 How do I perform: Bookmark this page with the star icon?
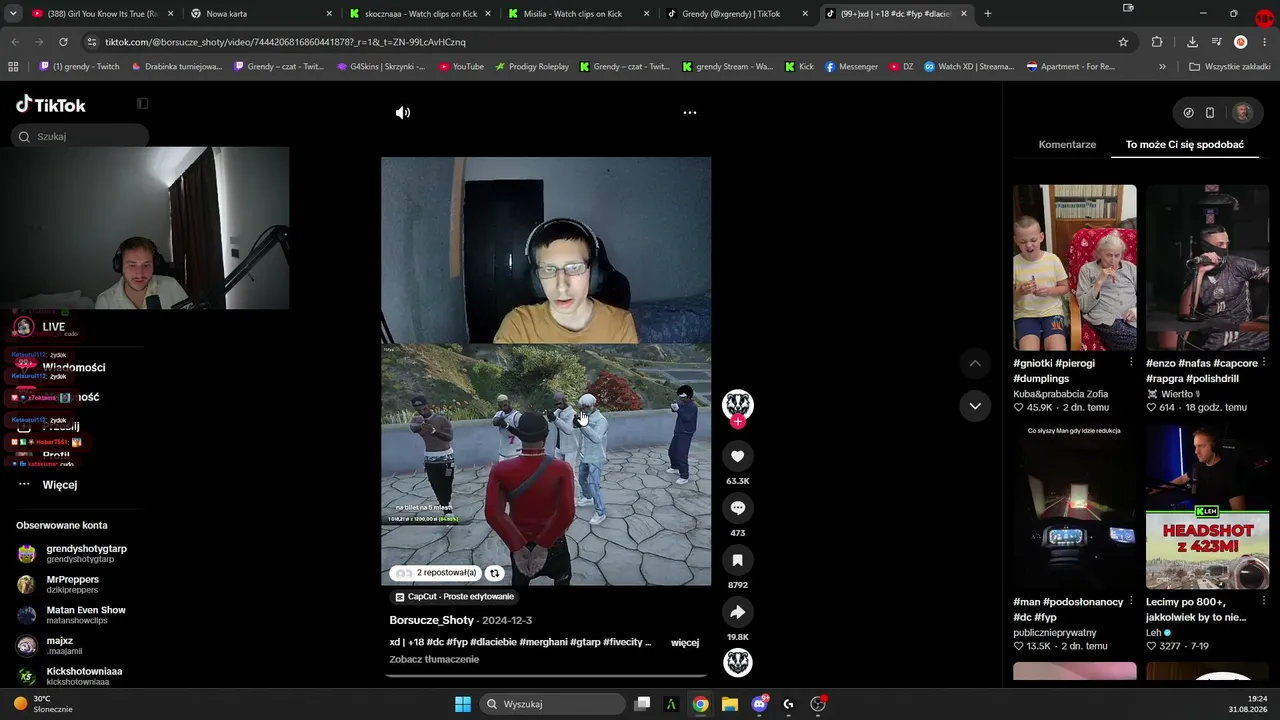[1123, 42]
